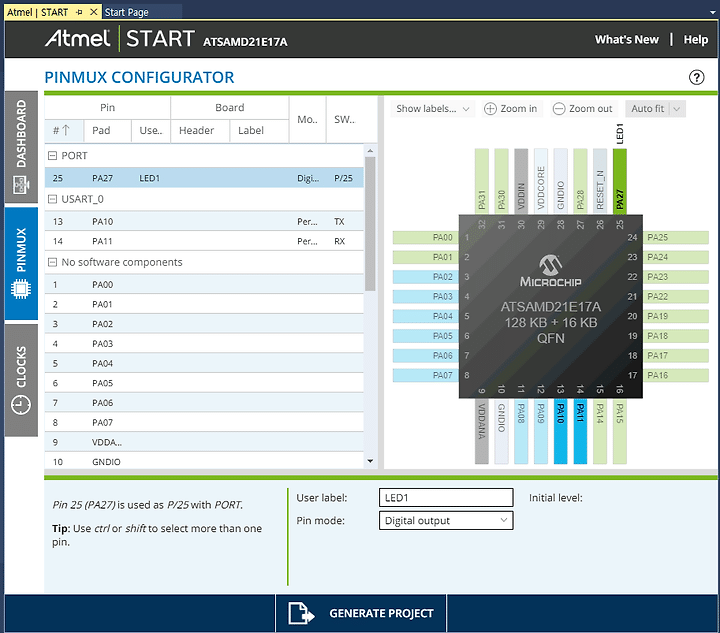720x633 pixels.
Task: Click the VDDIN pin on chip diagram
Action: [x=521, y=181]
